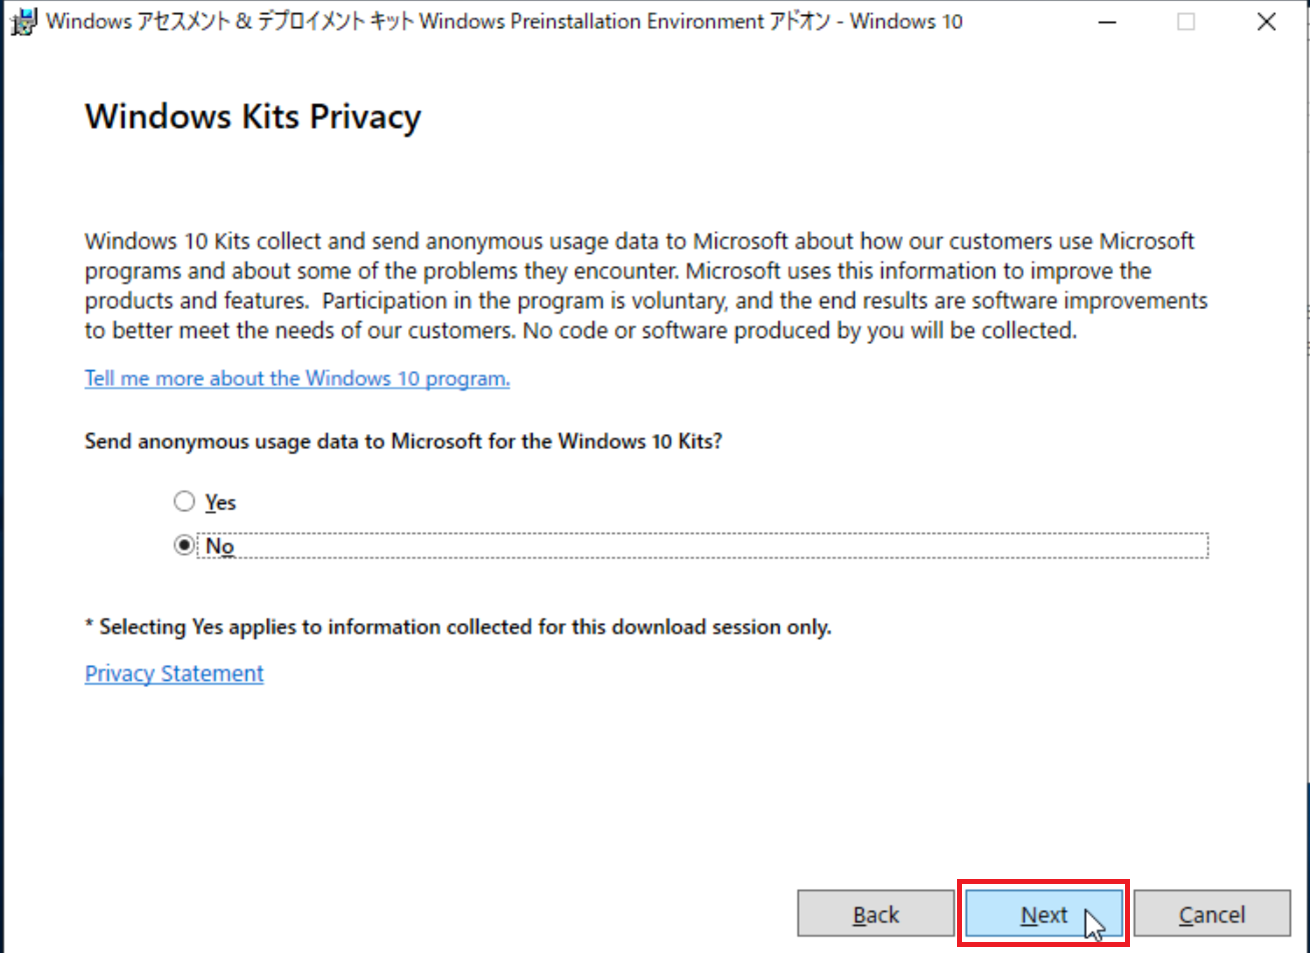
Task: Click the "No" option label text
Action: pos(220,546)
